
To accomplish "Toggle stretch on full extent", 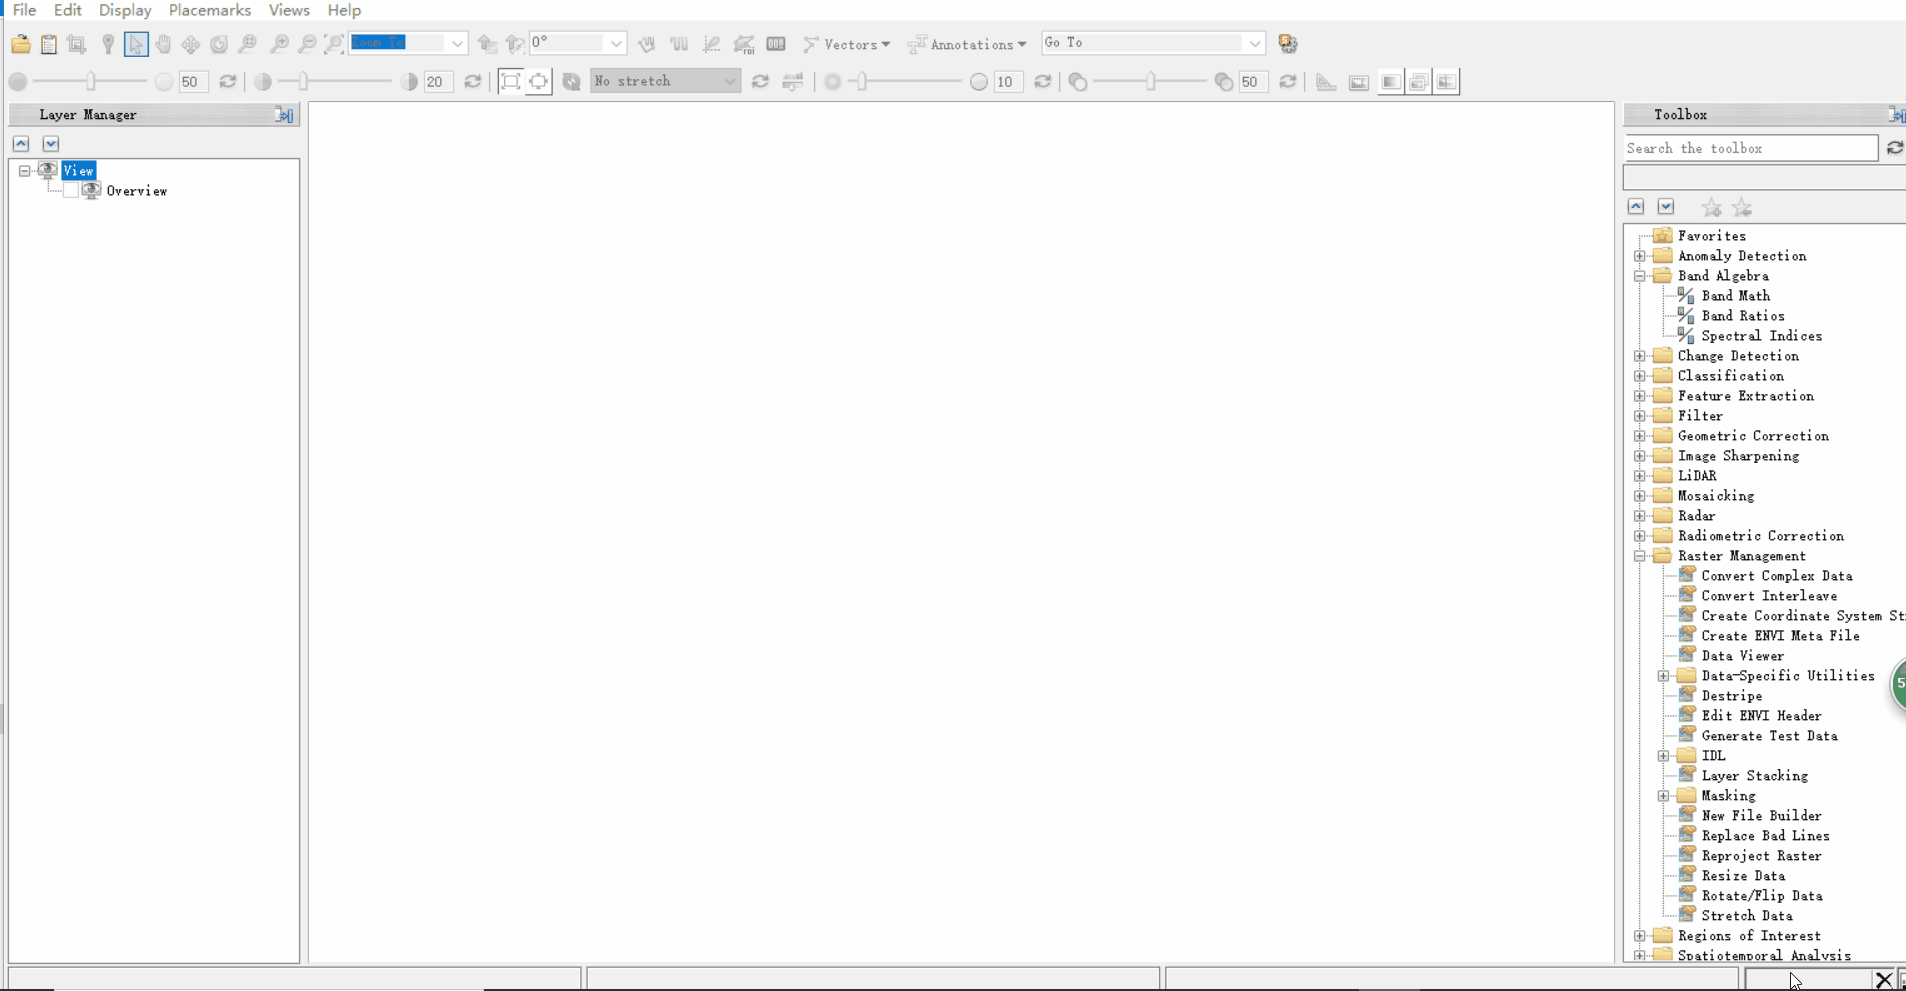I will tap(511, 82).
